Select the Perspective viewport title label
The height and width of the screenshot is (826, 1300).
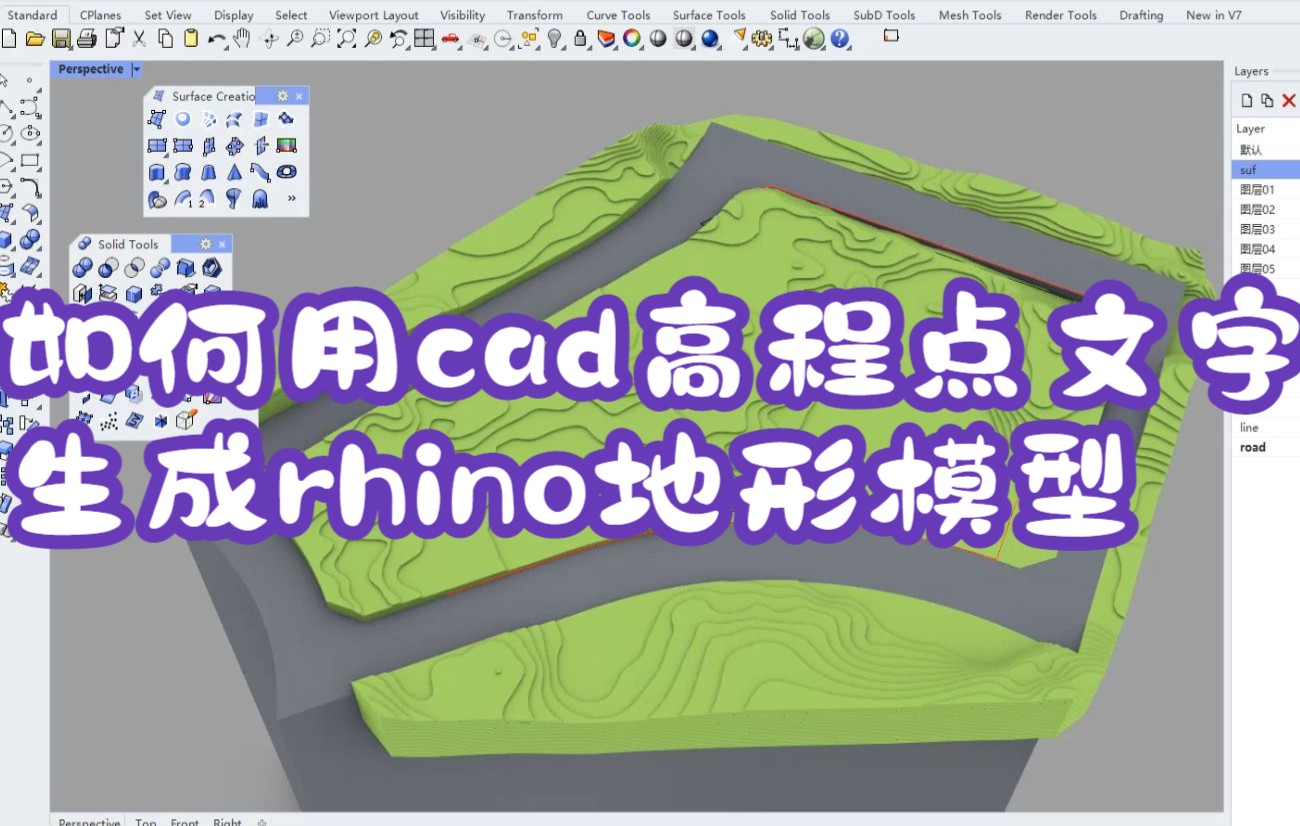tap(91, 69)
